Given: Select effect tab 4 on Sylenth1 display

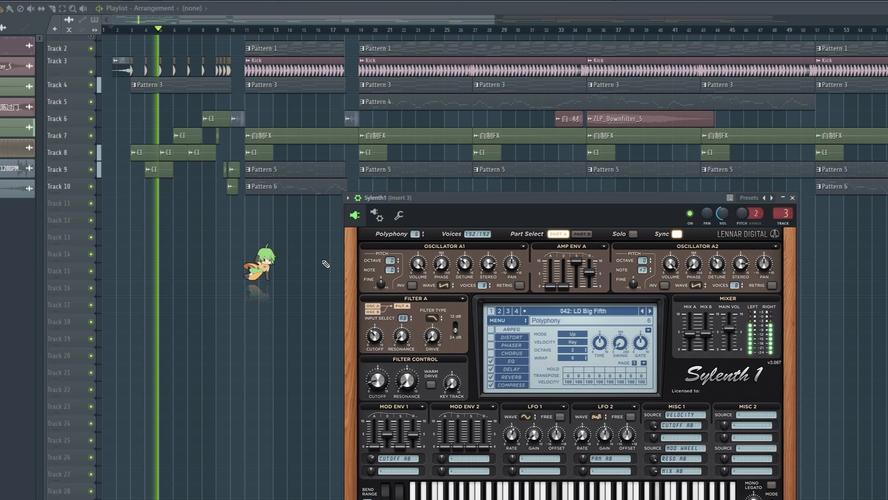Looking at the screenshot, I should pos(516,311).
